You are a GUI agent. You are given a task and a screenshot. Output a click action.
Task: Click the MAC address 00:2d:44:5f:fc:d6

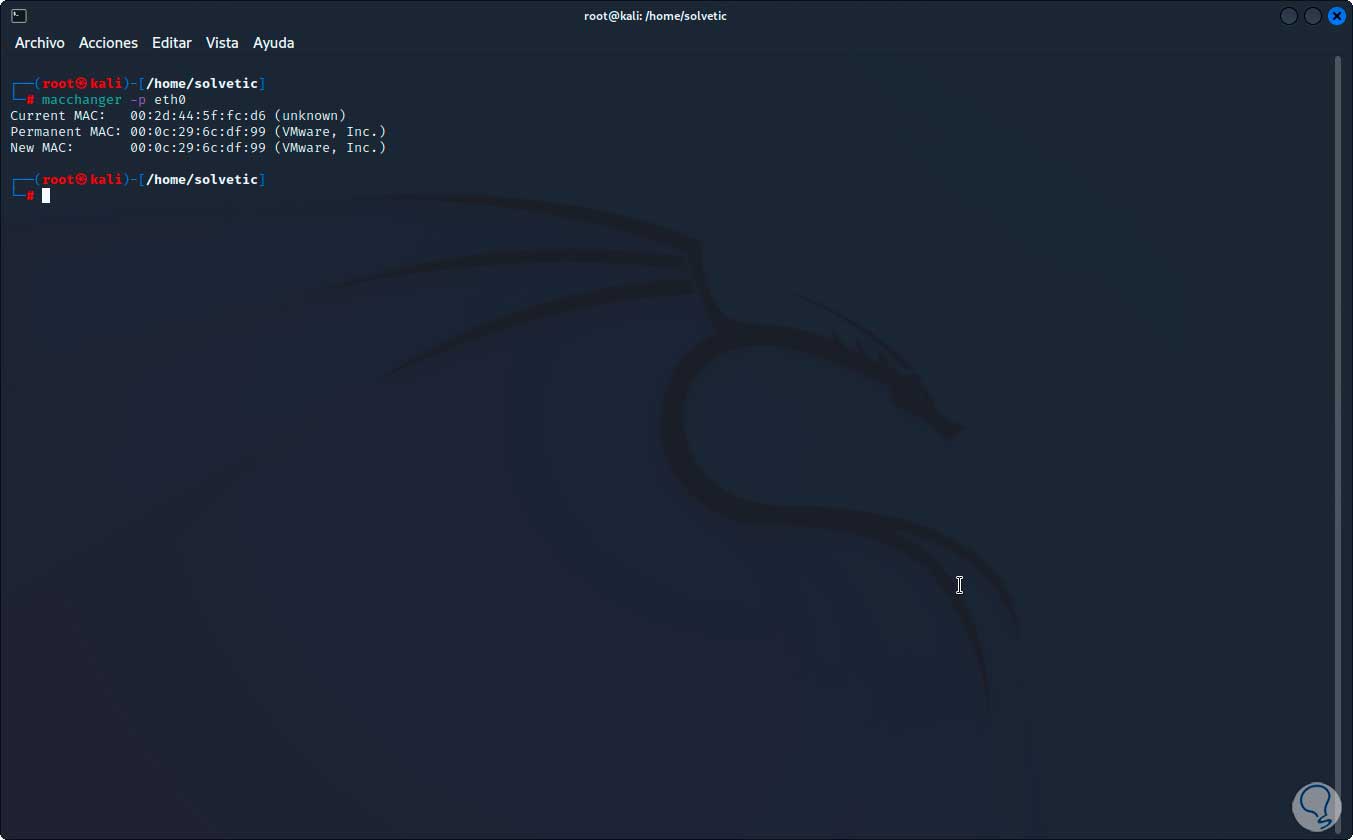click(x=198, y=116)
